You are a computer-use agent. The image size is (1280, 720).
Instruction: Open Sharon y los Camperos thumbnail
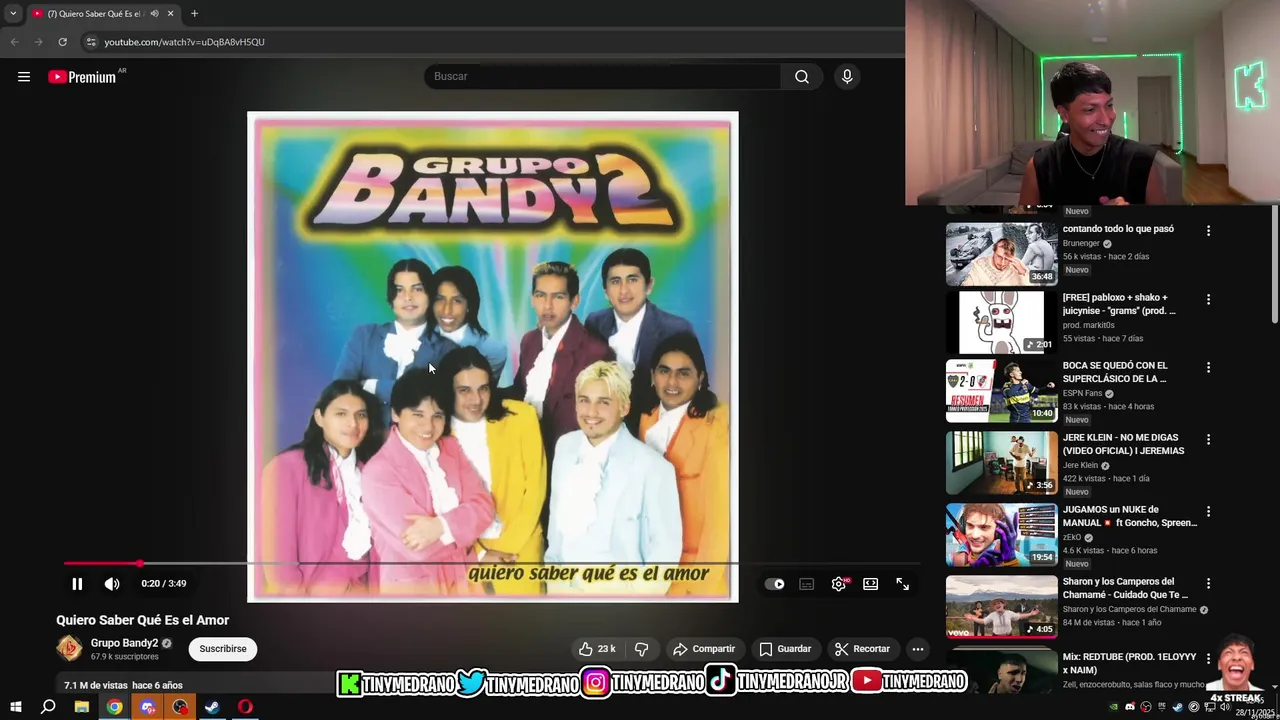(1001, 607)
